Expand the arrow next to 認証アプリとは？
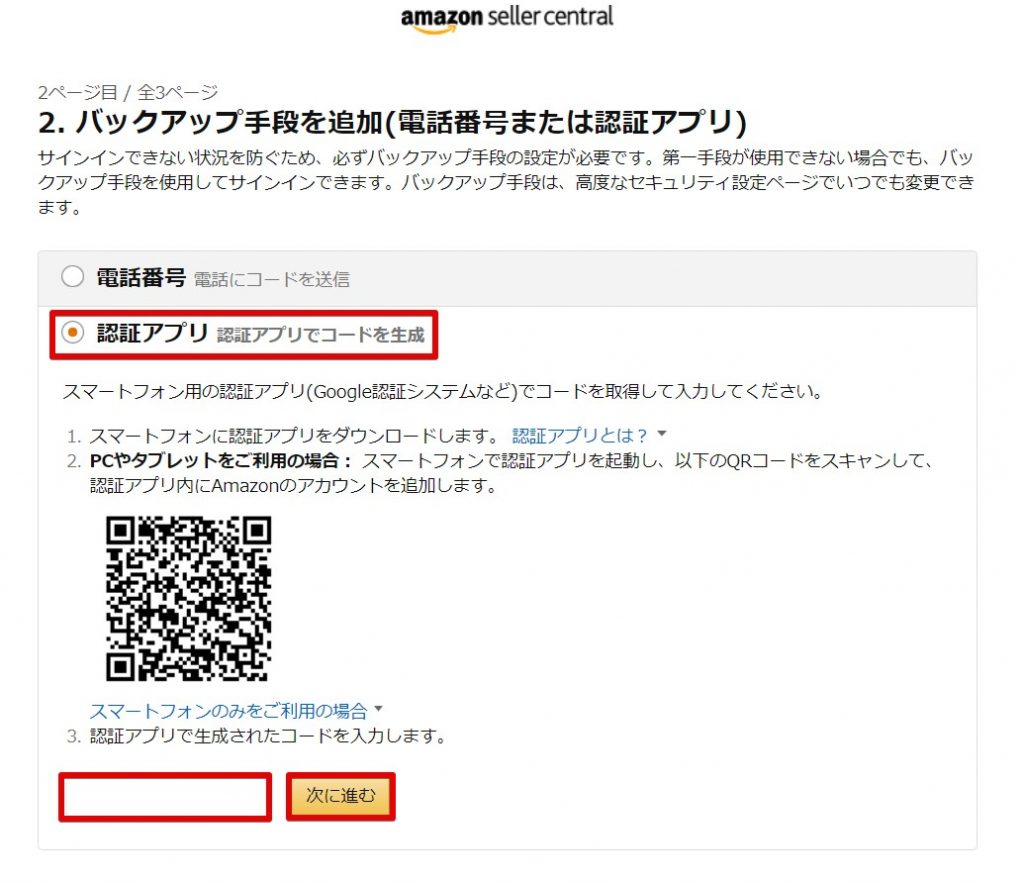 662,434
